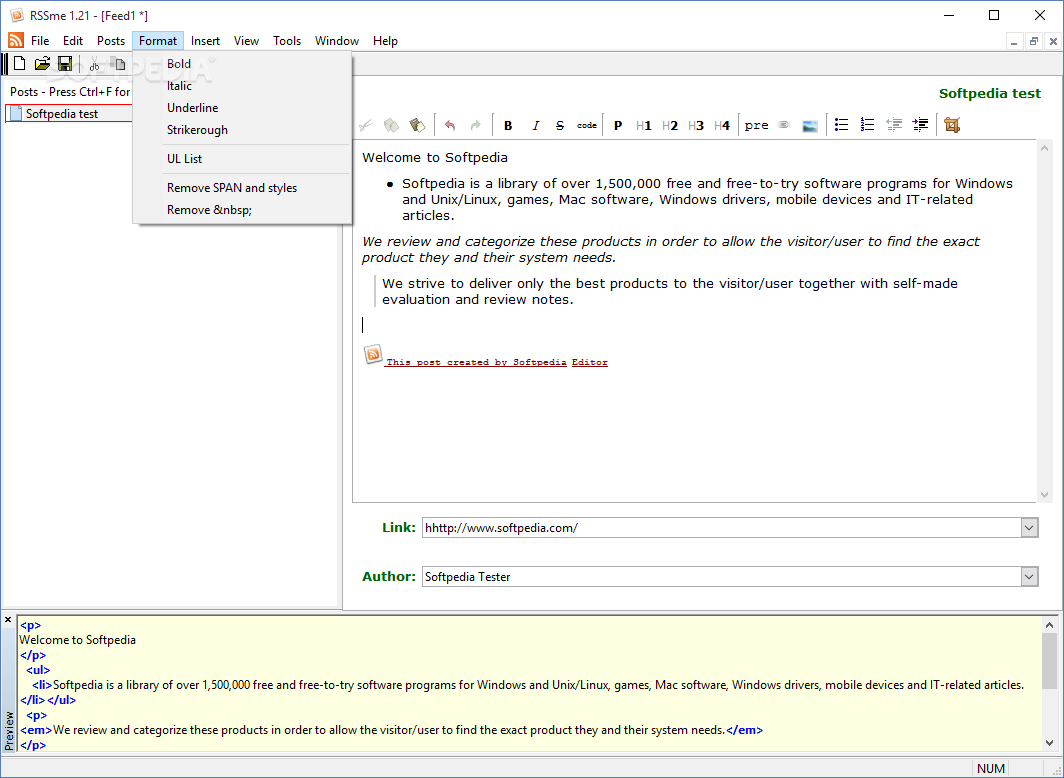This screenshot has width=1064, height=778.
Task: Apply Heading 4 with the H4 button
Action: tap(722, 125)
